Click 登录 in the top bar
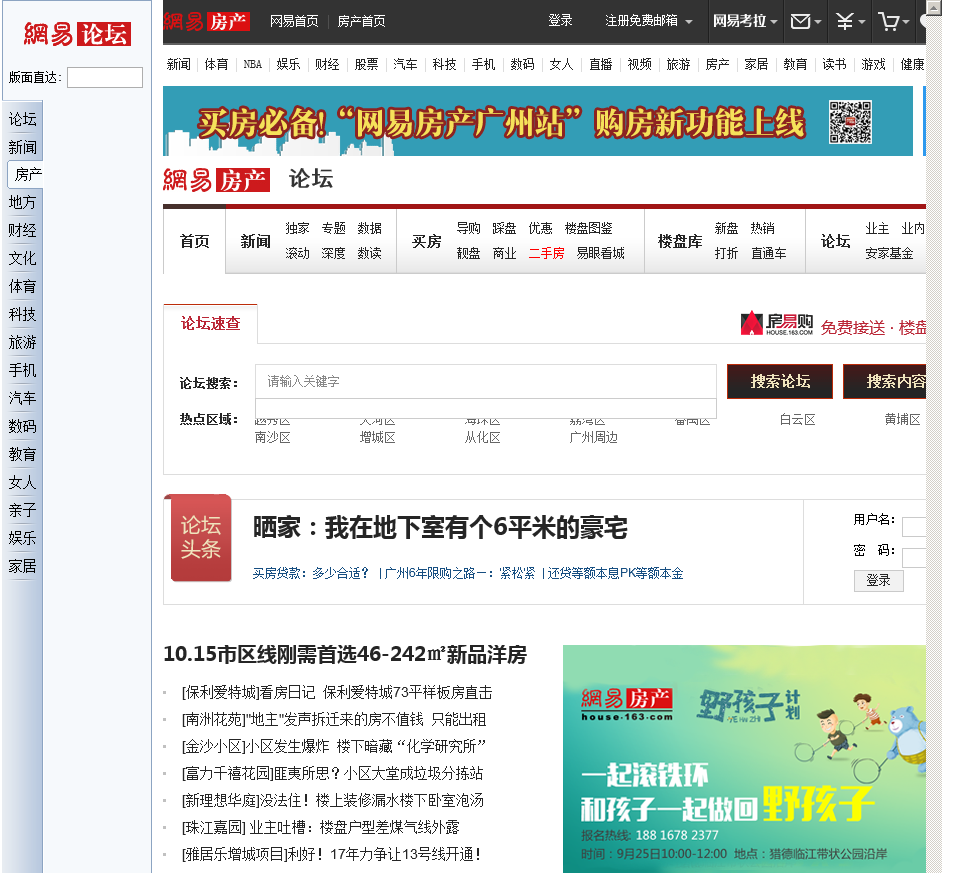Image resolution: width=960 pixels, height=873 pixels. tap(560, 20)
